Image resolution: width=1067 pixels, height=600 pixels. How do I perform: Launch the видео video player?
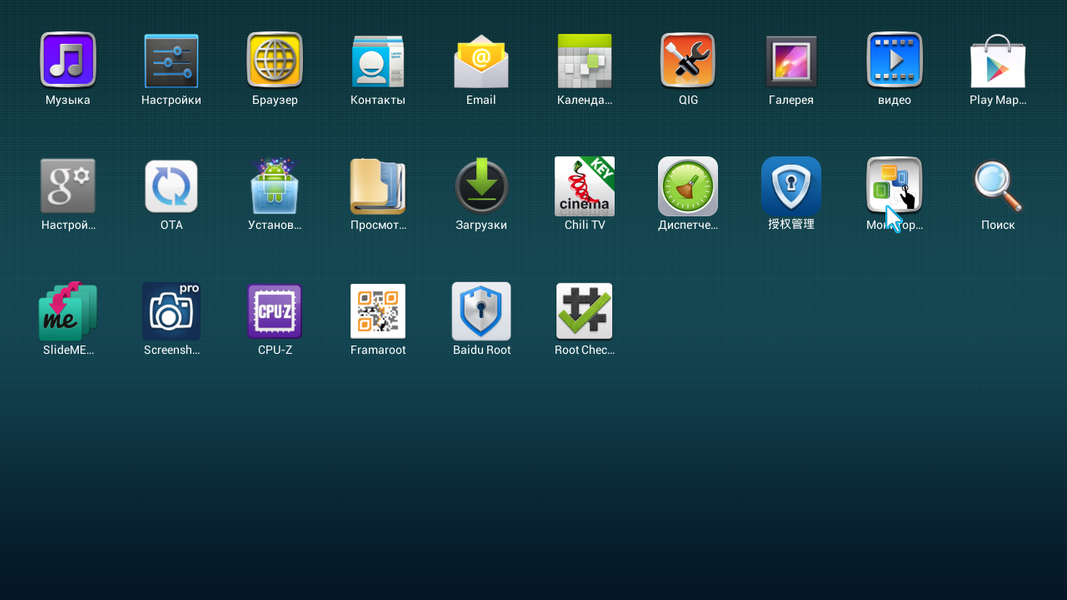(894, 61)
